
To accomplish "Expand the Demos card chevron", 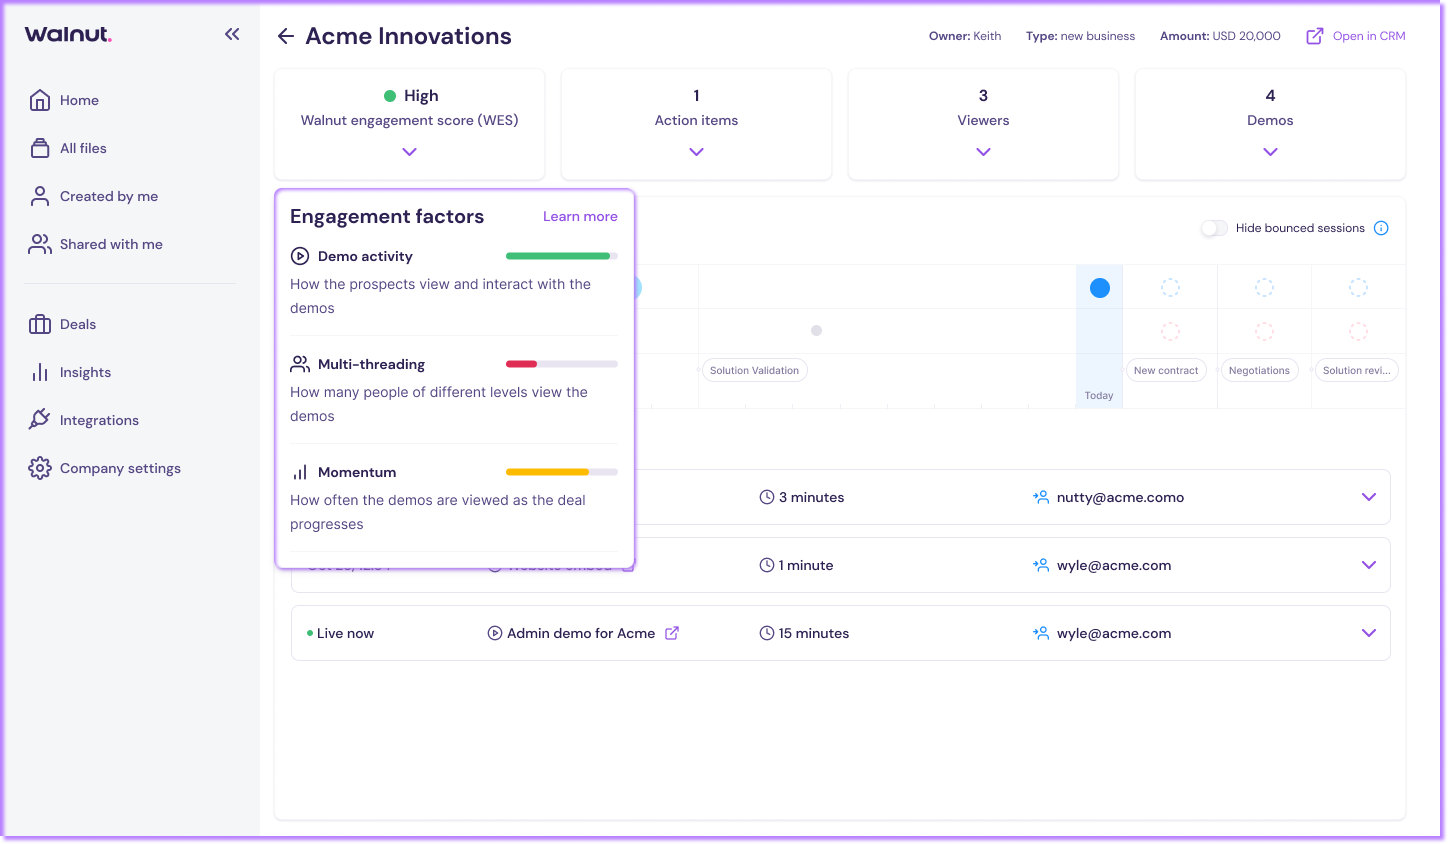I will (x=1270, y=152).
